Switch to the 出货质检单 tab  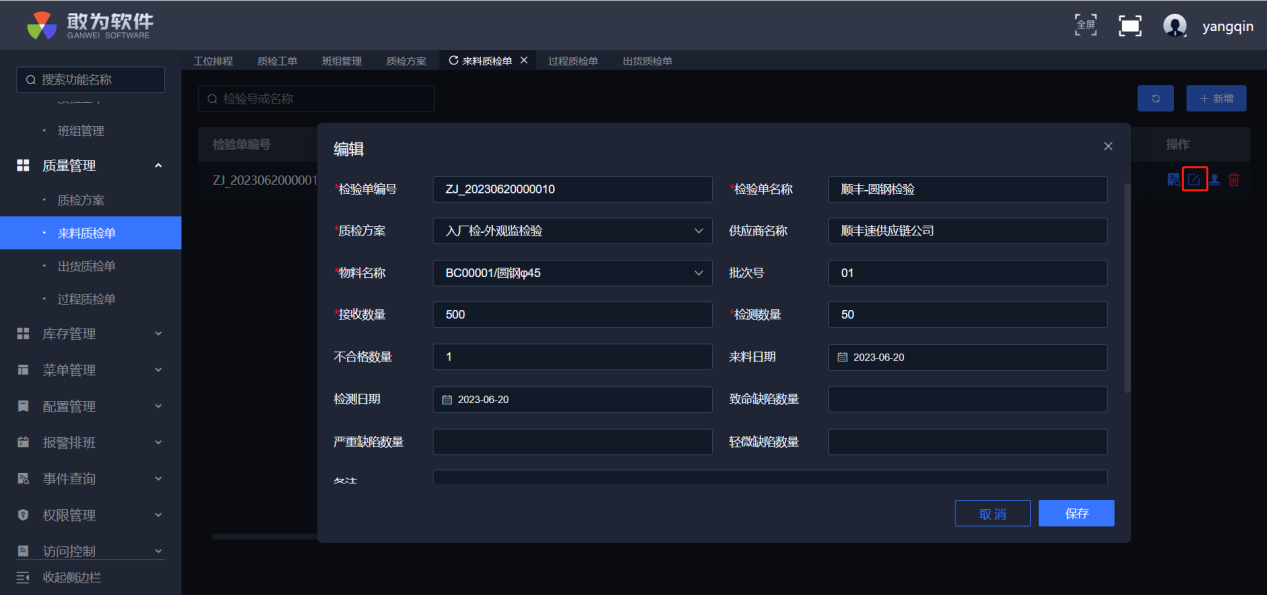(647, 61)
